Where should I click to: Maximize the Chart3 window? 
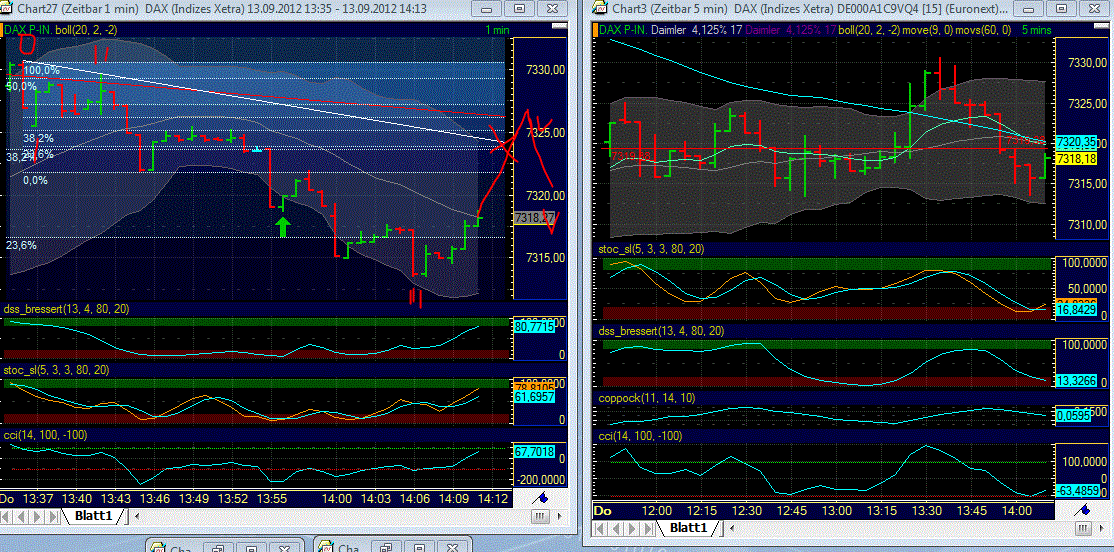1062,9
